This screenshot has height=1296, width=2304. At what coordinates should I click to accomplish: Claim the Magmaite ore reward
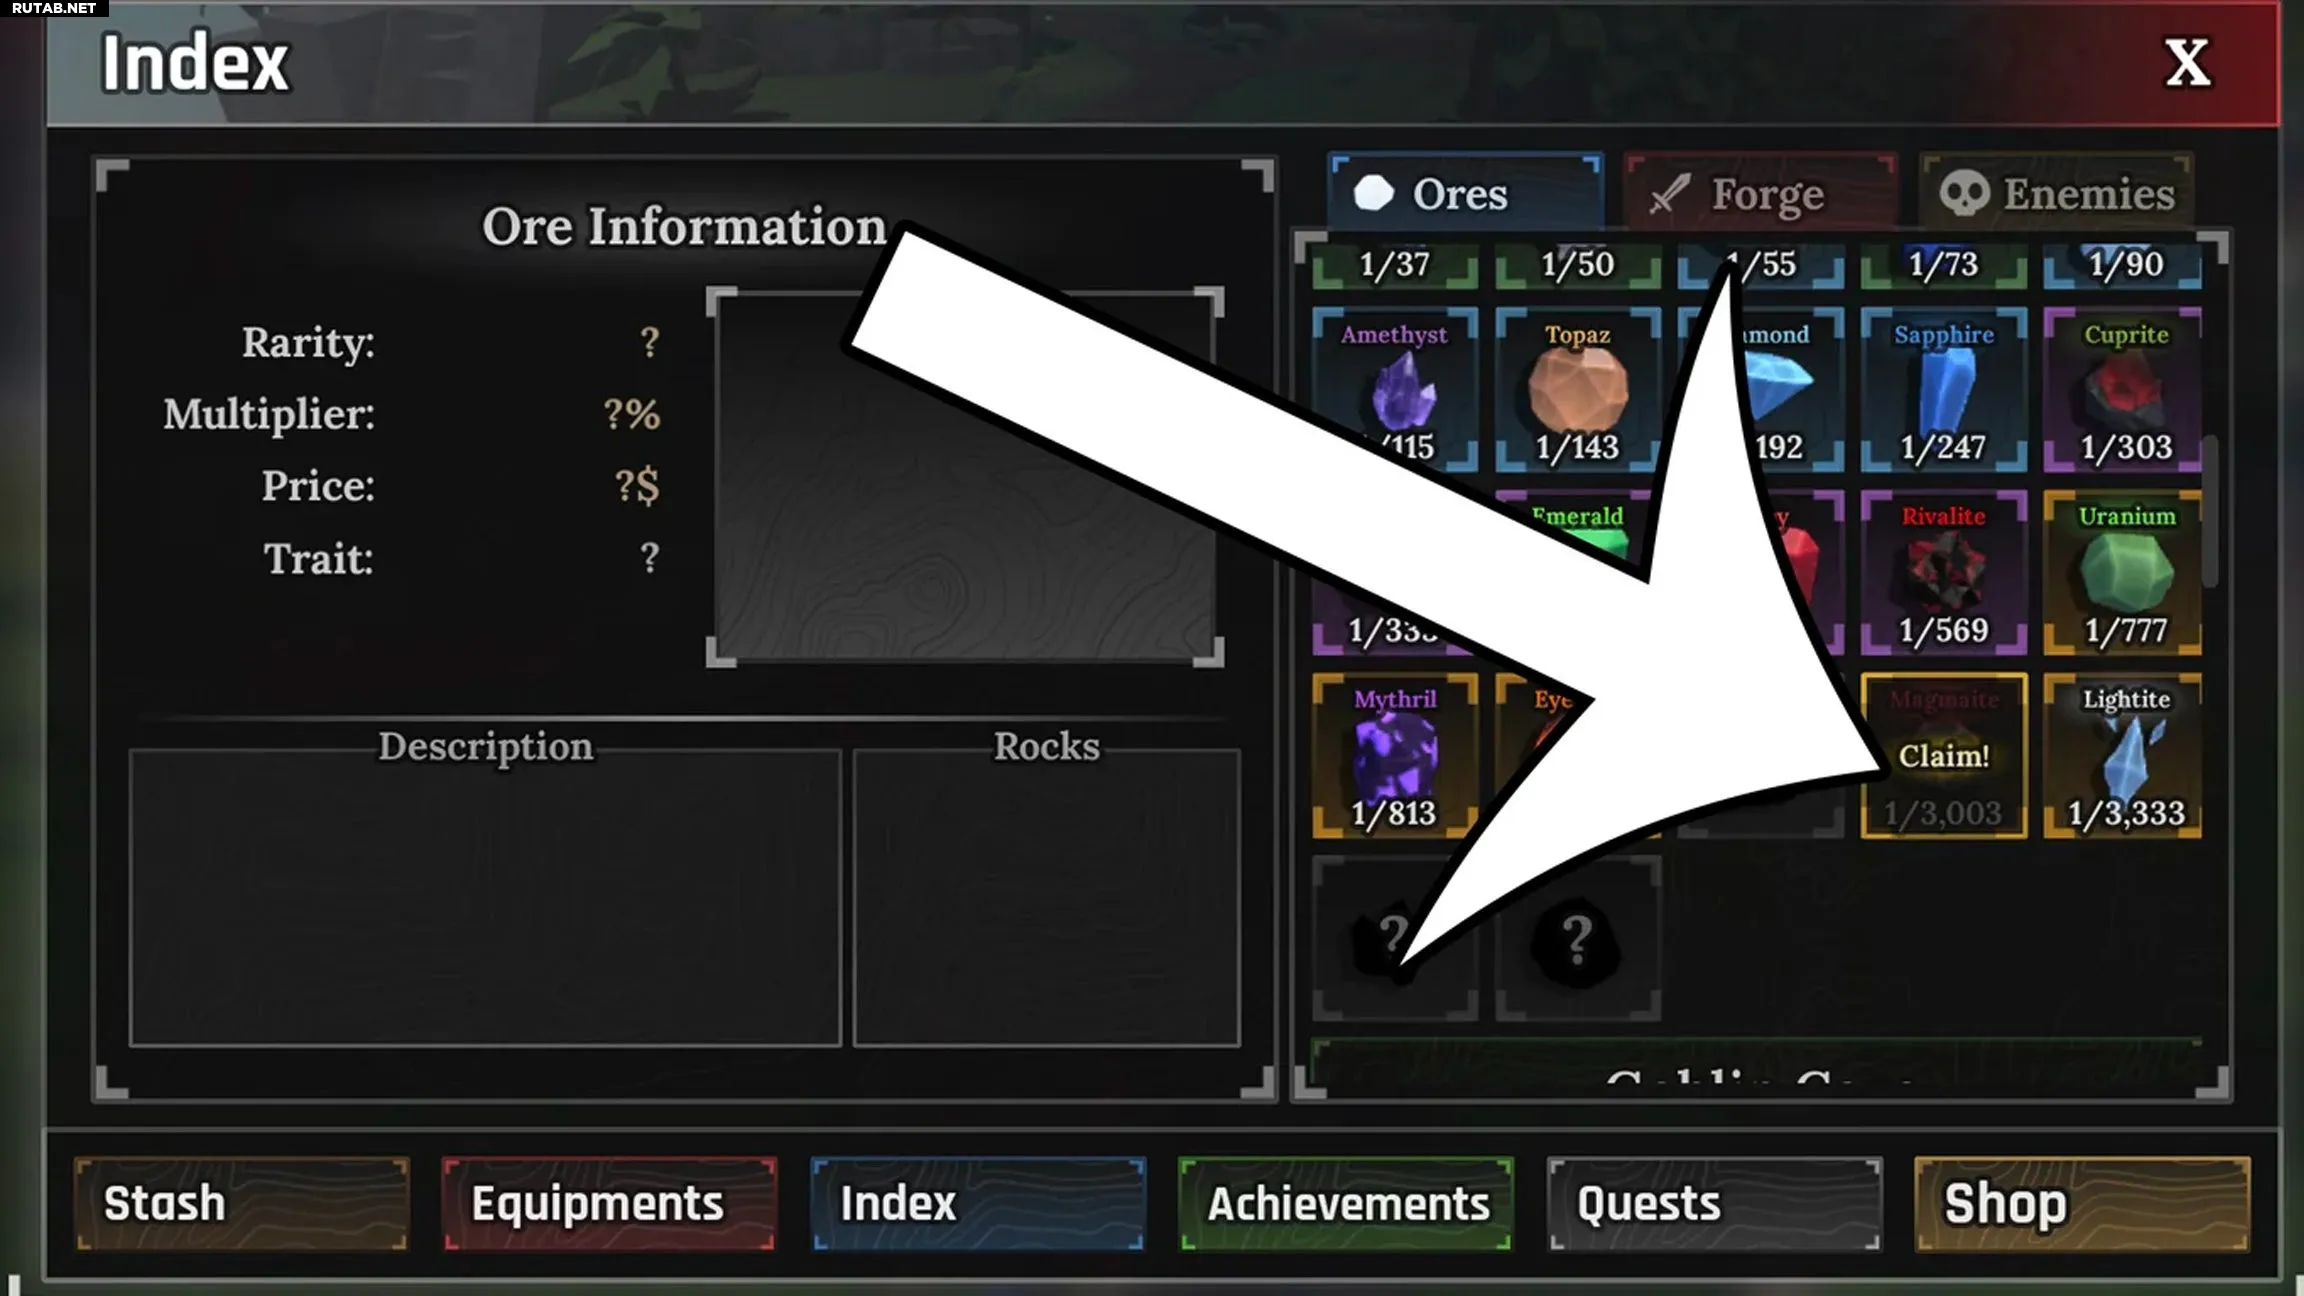pos(1943,755)
